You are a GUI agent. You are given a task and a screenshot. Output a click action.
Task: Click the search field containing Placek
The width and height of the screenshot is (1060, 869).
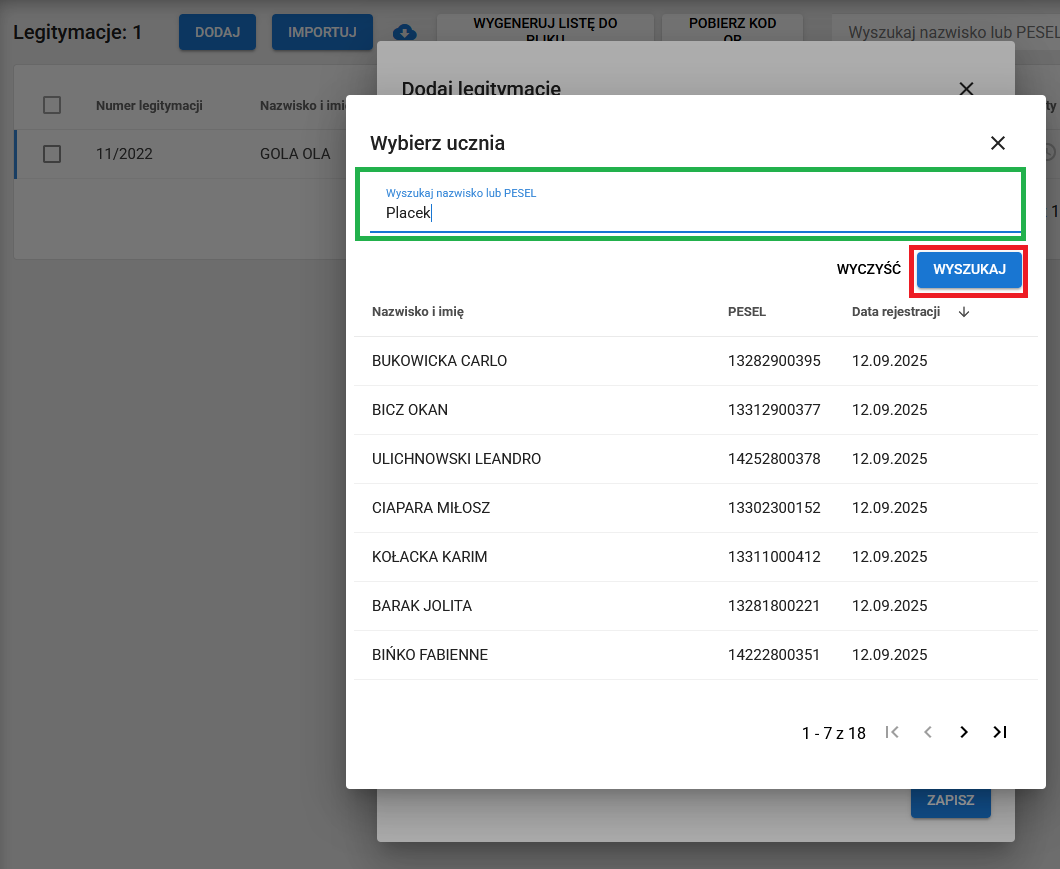690,212
